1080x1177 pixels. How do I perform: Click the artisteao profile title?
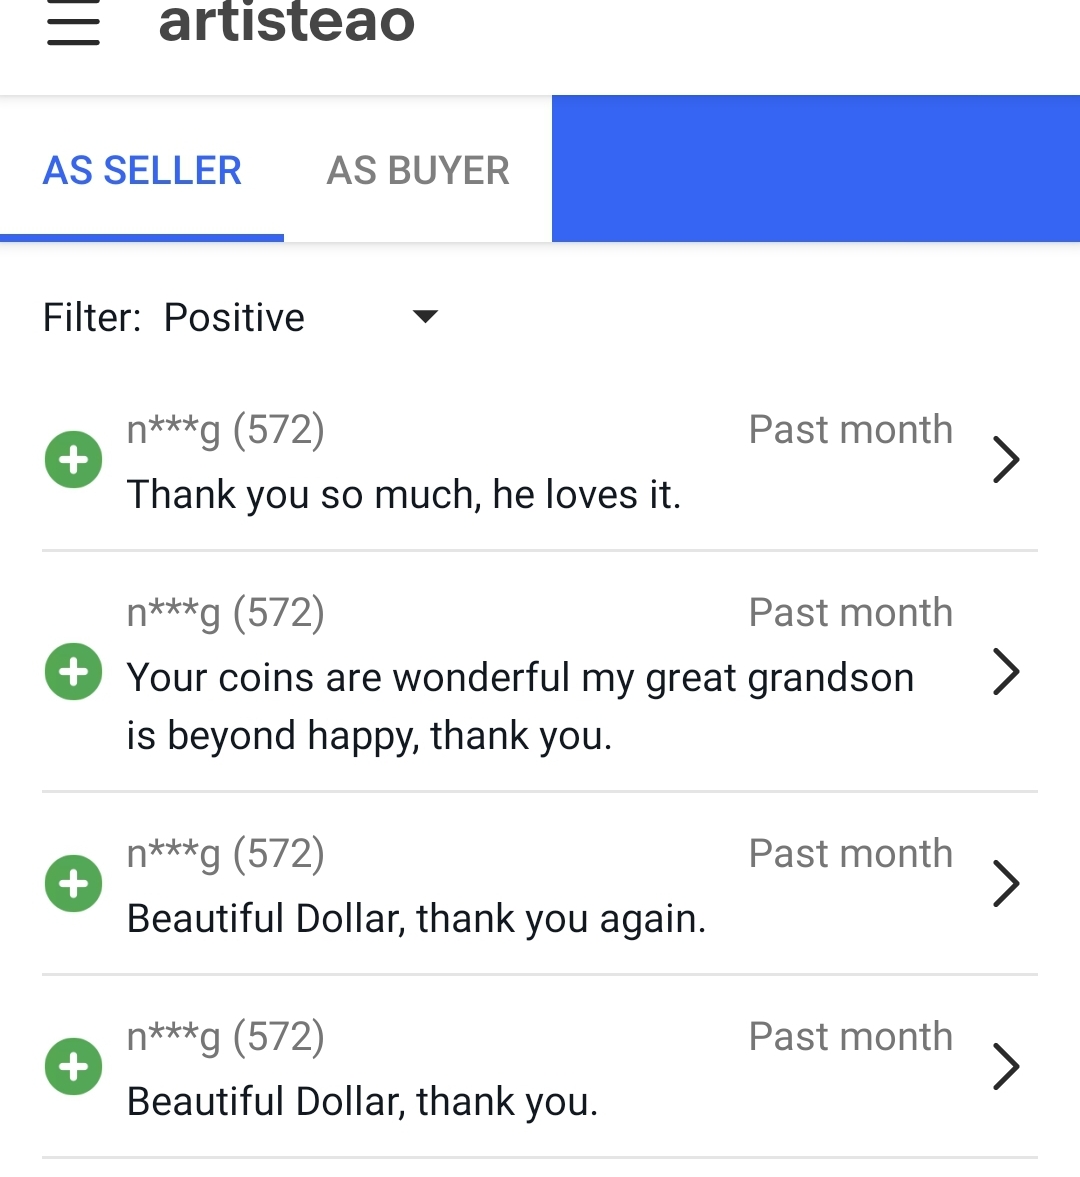pyautogui.click(x=287, y=23)
